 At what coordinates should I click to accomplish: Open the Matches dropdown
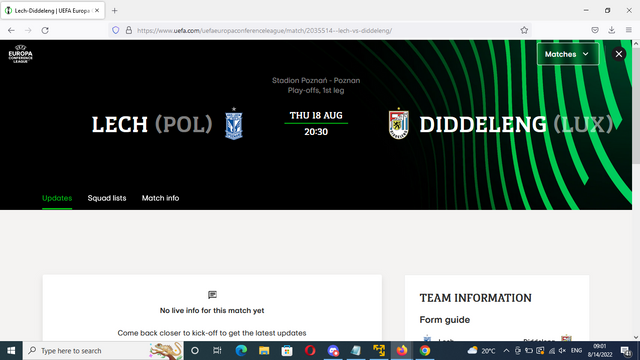pyautogui.click(x=567, y=54)
